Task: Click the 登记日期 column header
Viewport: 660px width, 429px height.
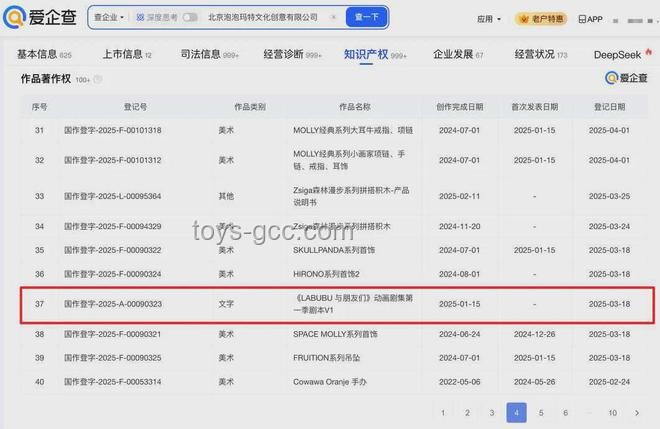Action: point(609,107)
